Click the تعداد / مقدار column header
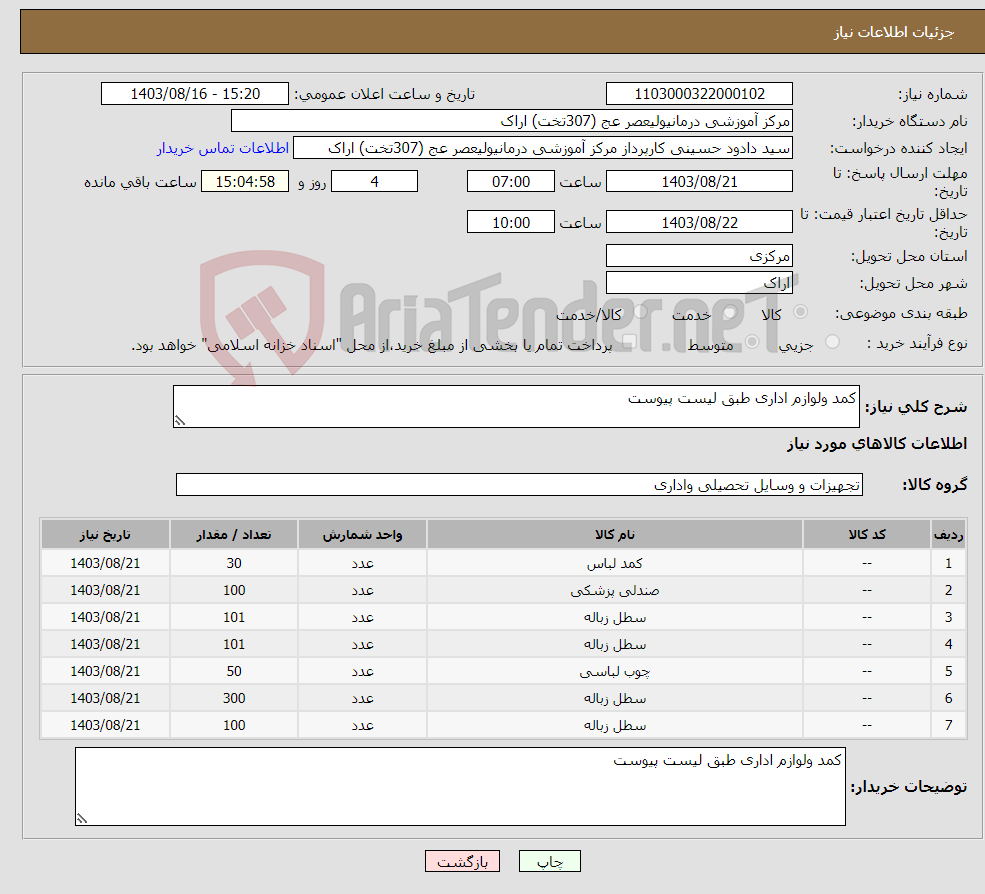Image resolution: width=985 pixels, height=894 pixels. pyautogui.click(x=234, y=535)
